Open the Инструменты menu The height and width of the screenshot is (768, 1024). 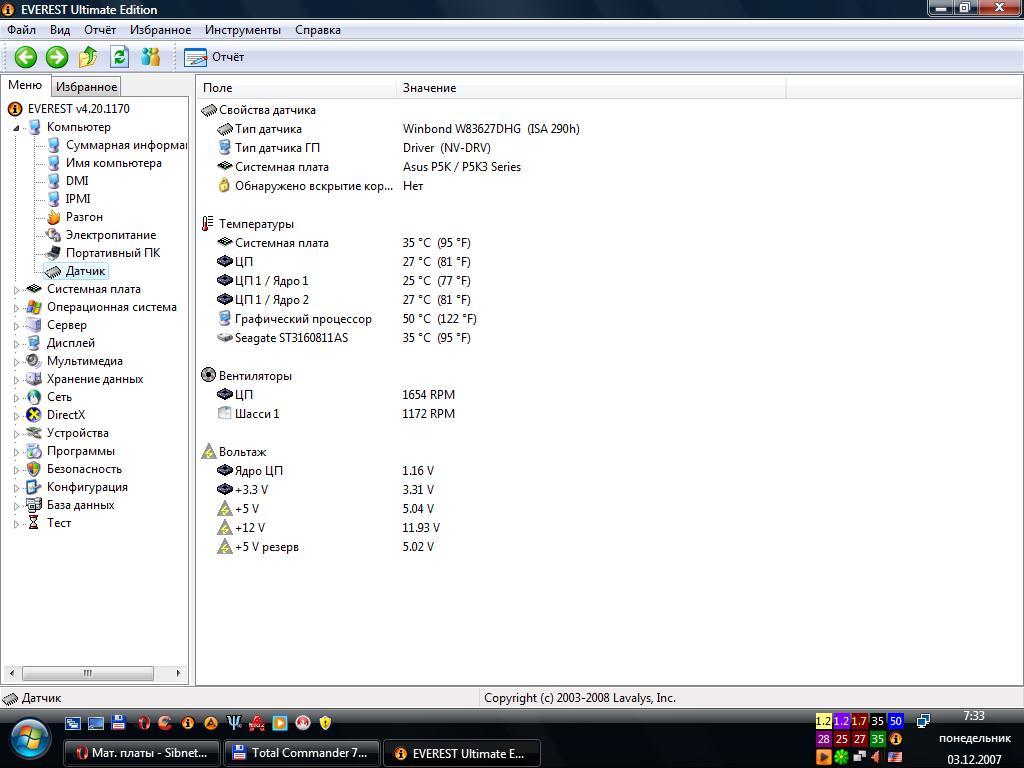243,30
